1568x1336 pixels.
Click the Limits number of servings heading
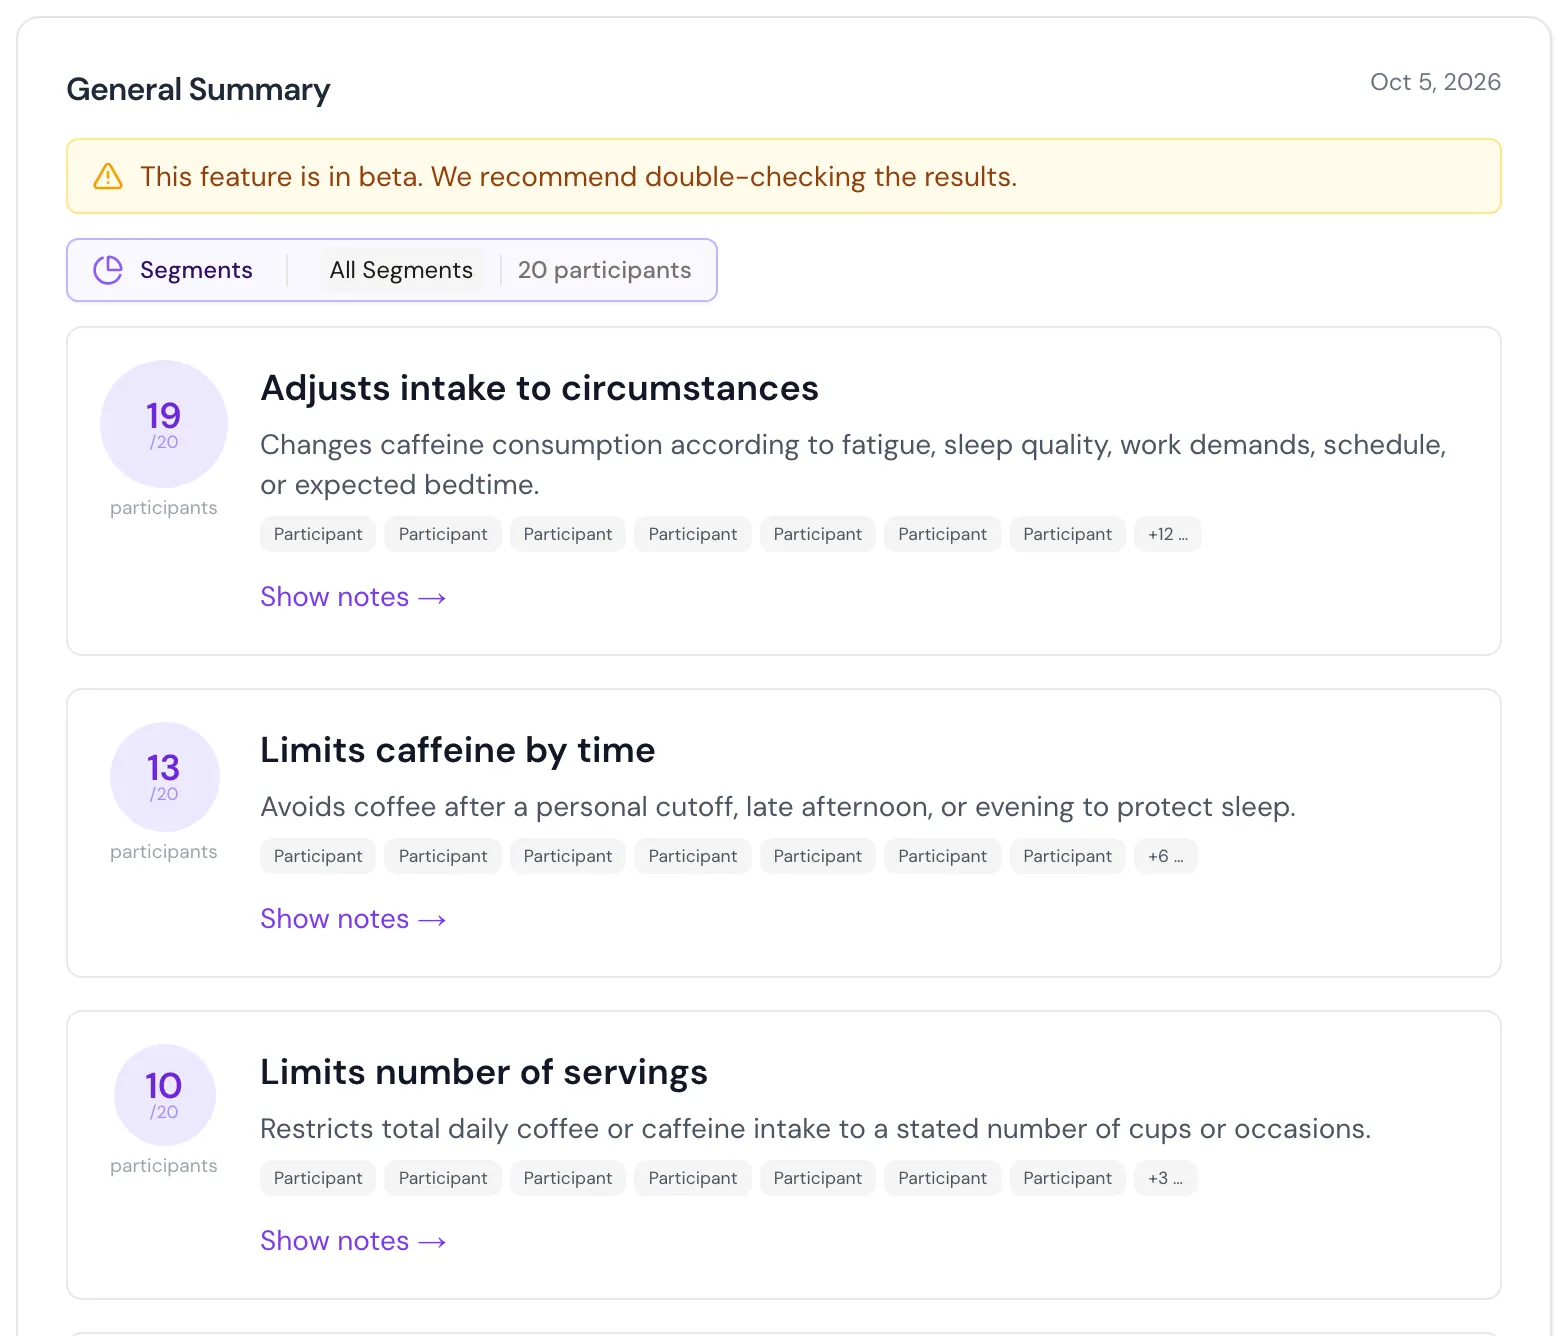pyautogui.click(x=484, y=1072)
